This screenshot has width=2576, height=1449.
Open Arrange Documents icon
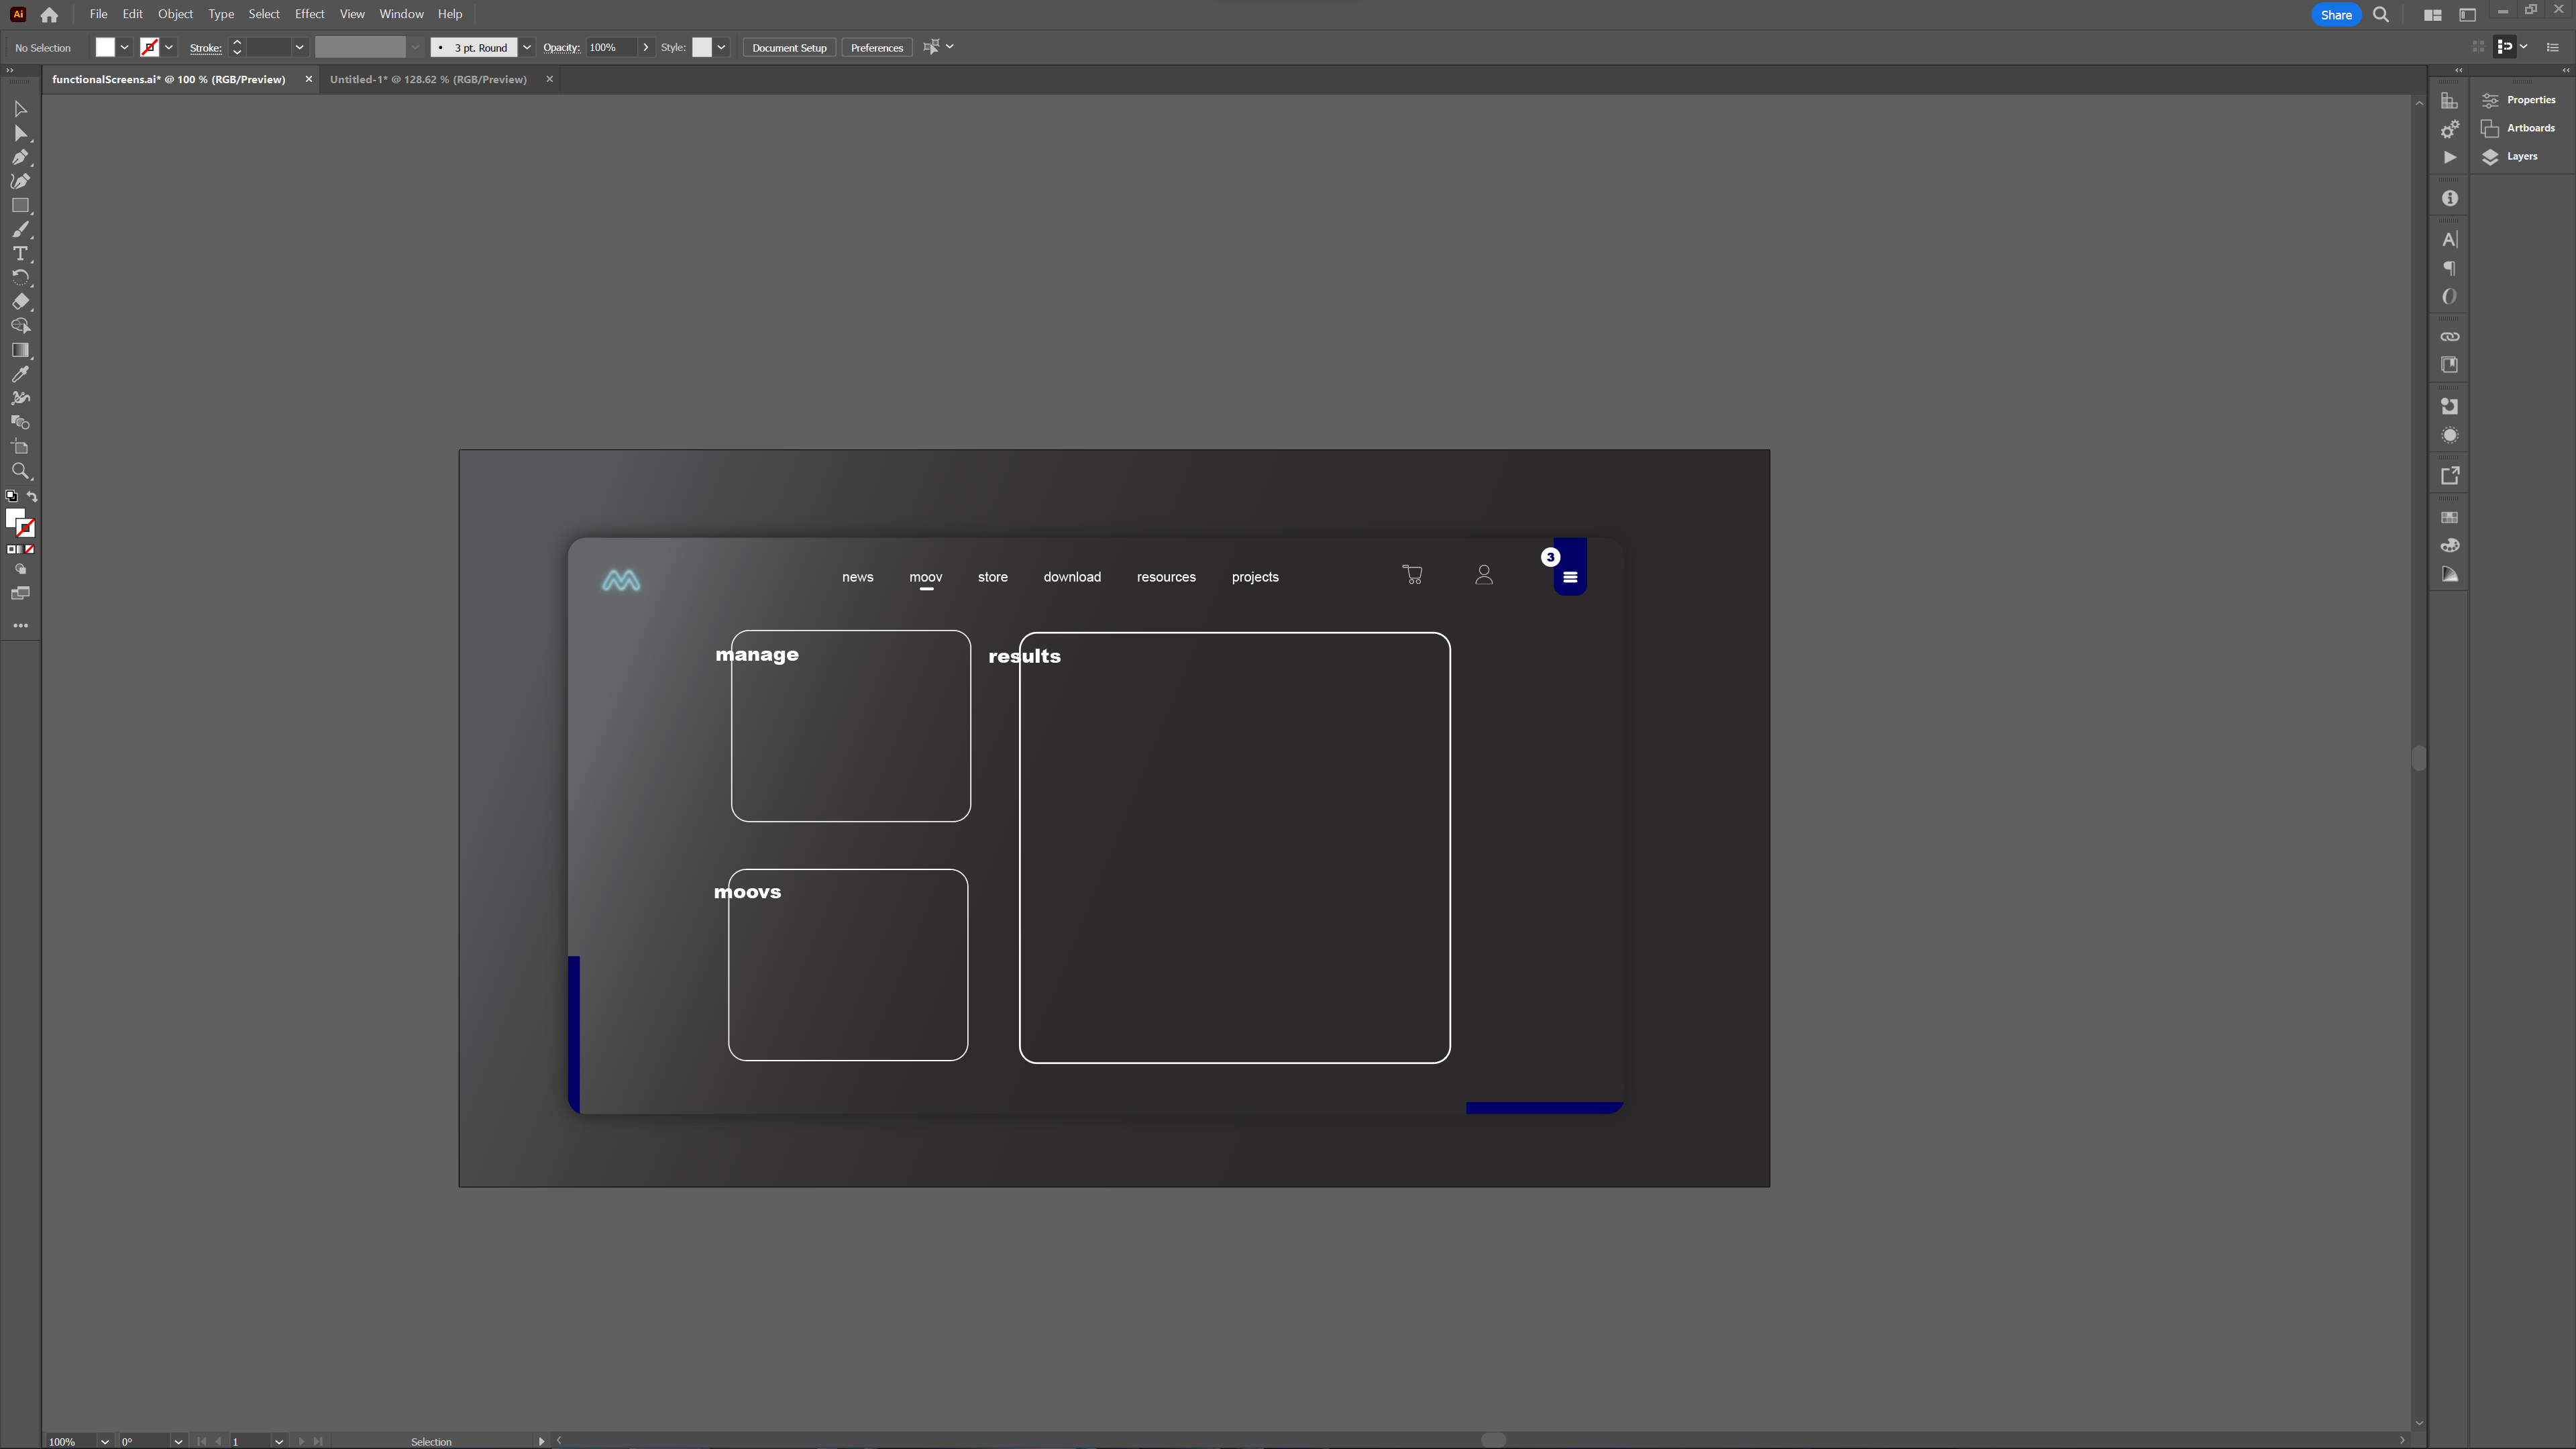point(2433,15)
